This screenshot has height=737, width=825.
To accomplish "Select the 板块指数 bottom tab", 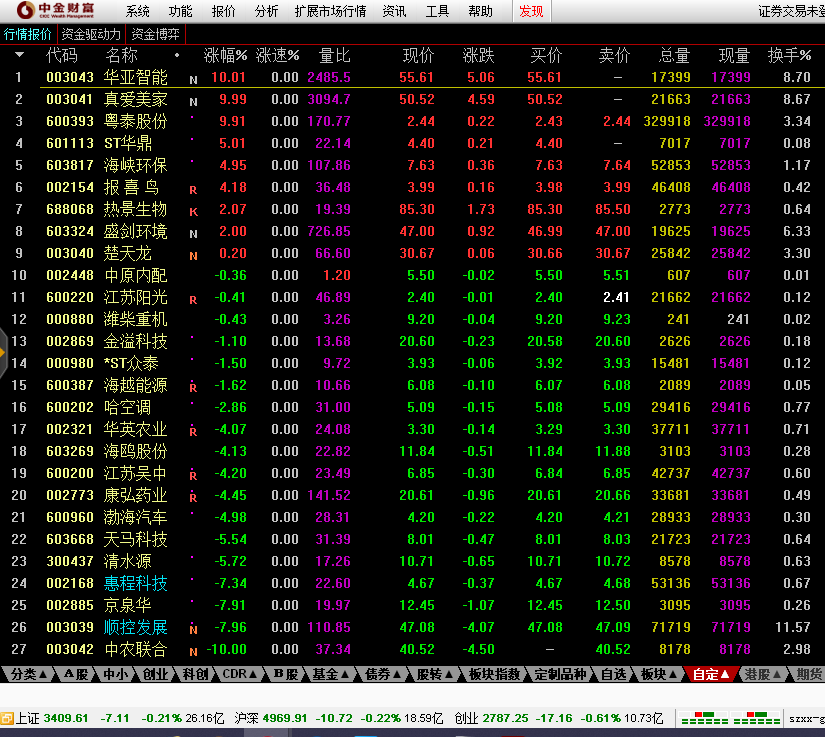I will [x=494, y=674].
